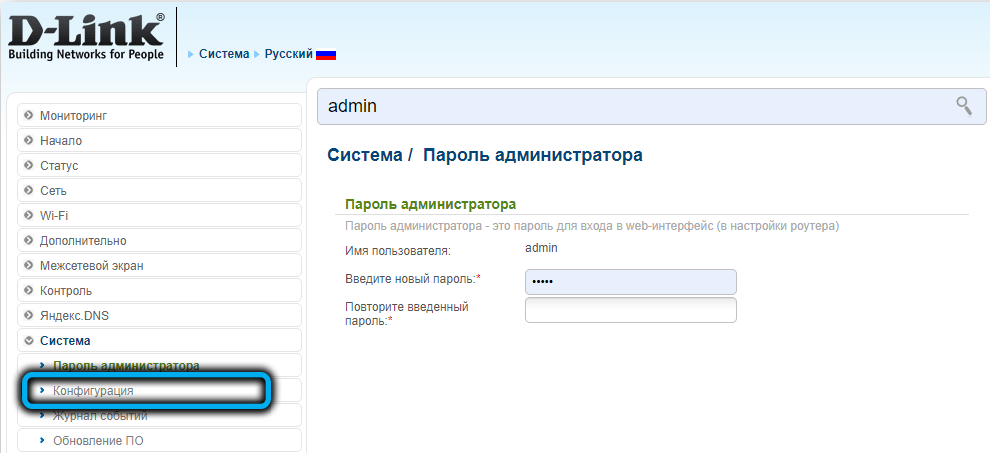The width and height of the screenshot is (990, 453).
Task: Open Журнал событий submenu item
Action: (x=100, y=416)
